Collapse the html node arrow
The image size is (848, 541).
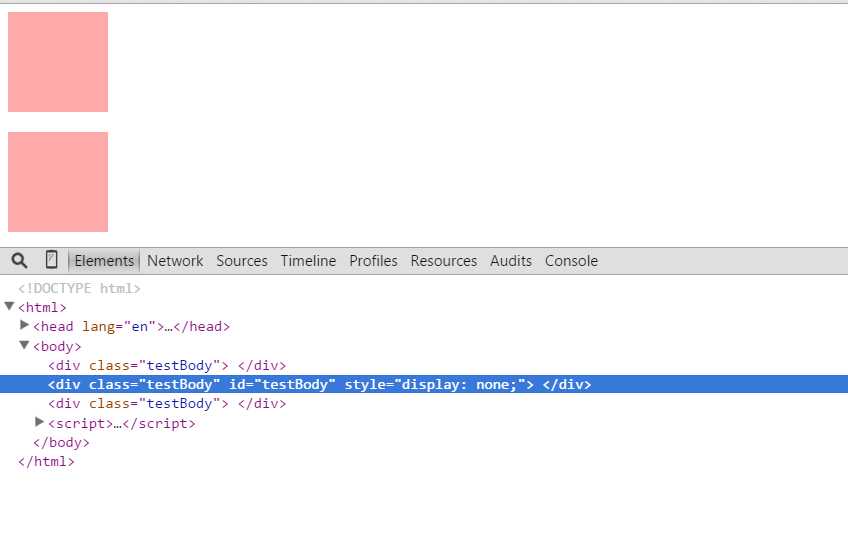(x=9, y=306)
